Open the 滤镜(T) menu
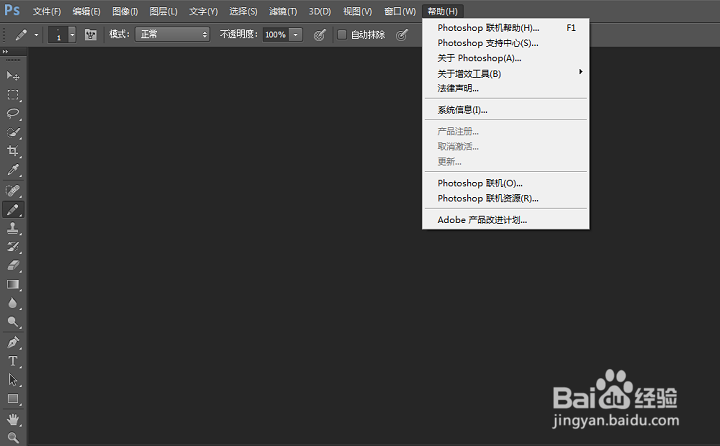The image size is (720, 446). (283, 11)
